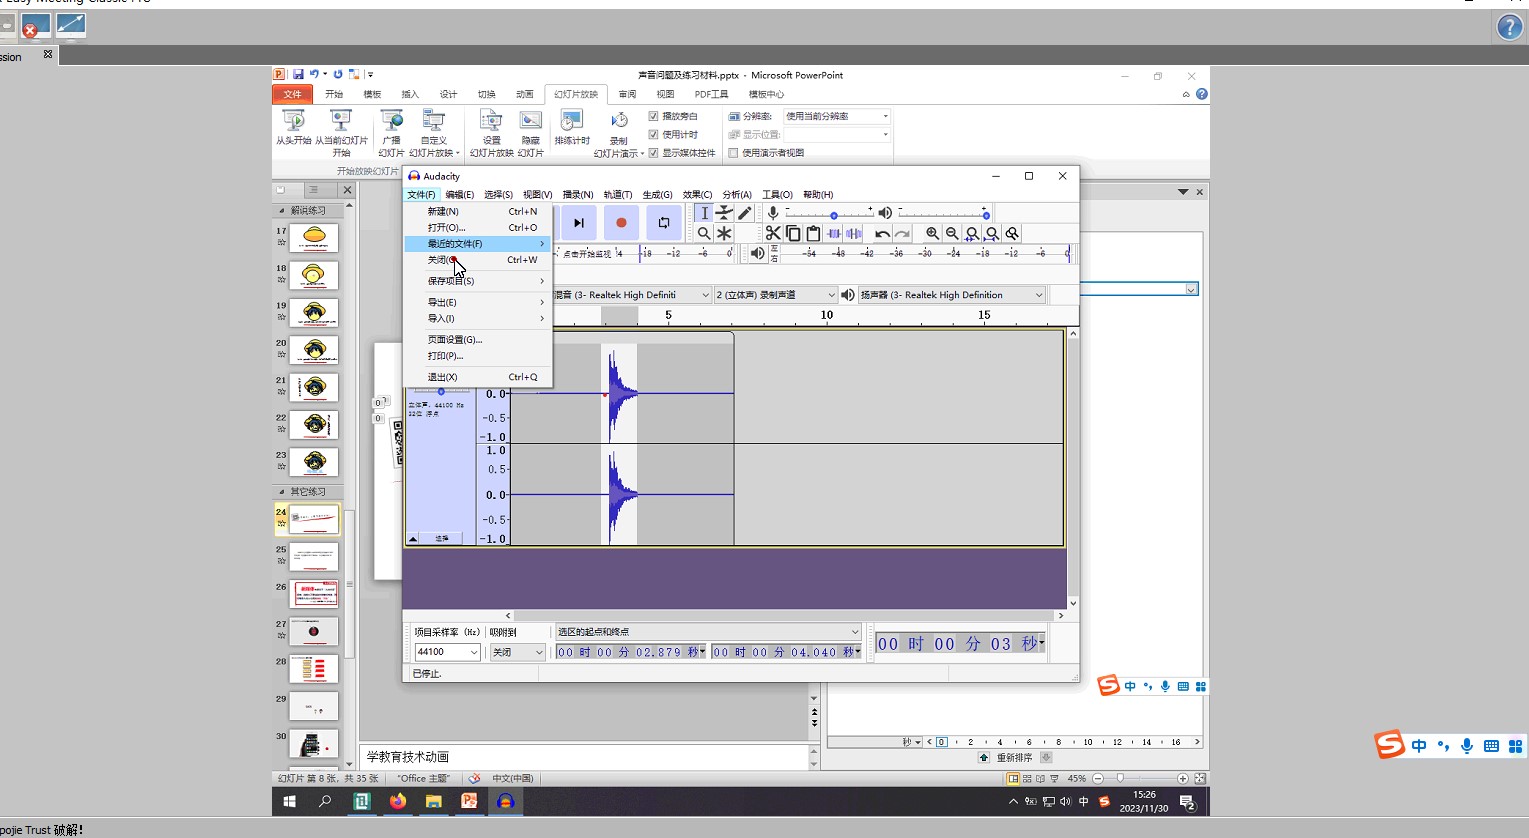Toggle the Audacity Loop button
Screen dimensions: 1529x838
click(663, 223)
